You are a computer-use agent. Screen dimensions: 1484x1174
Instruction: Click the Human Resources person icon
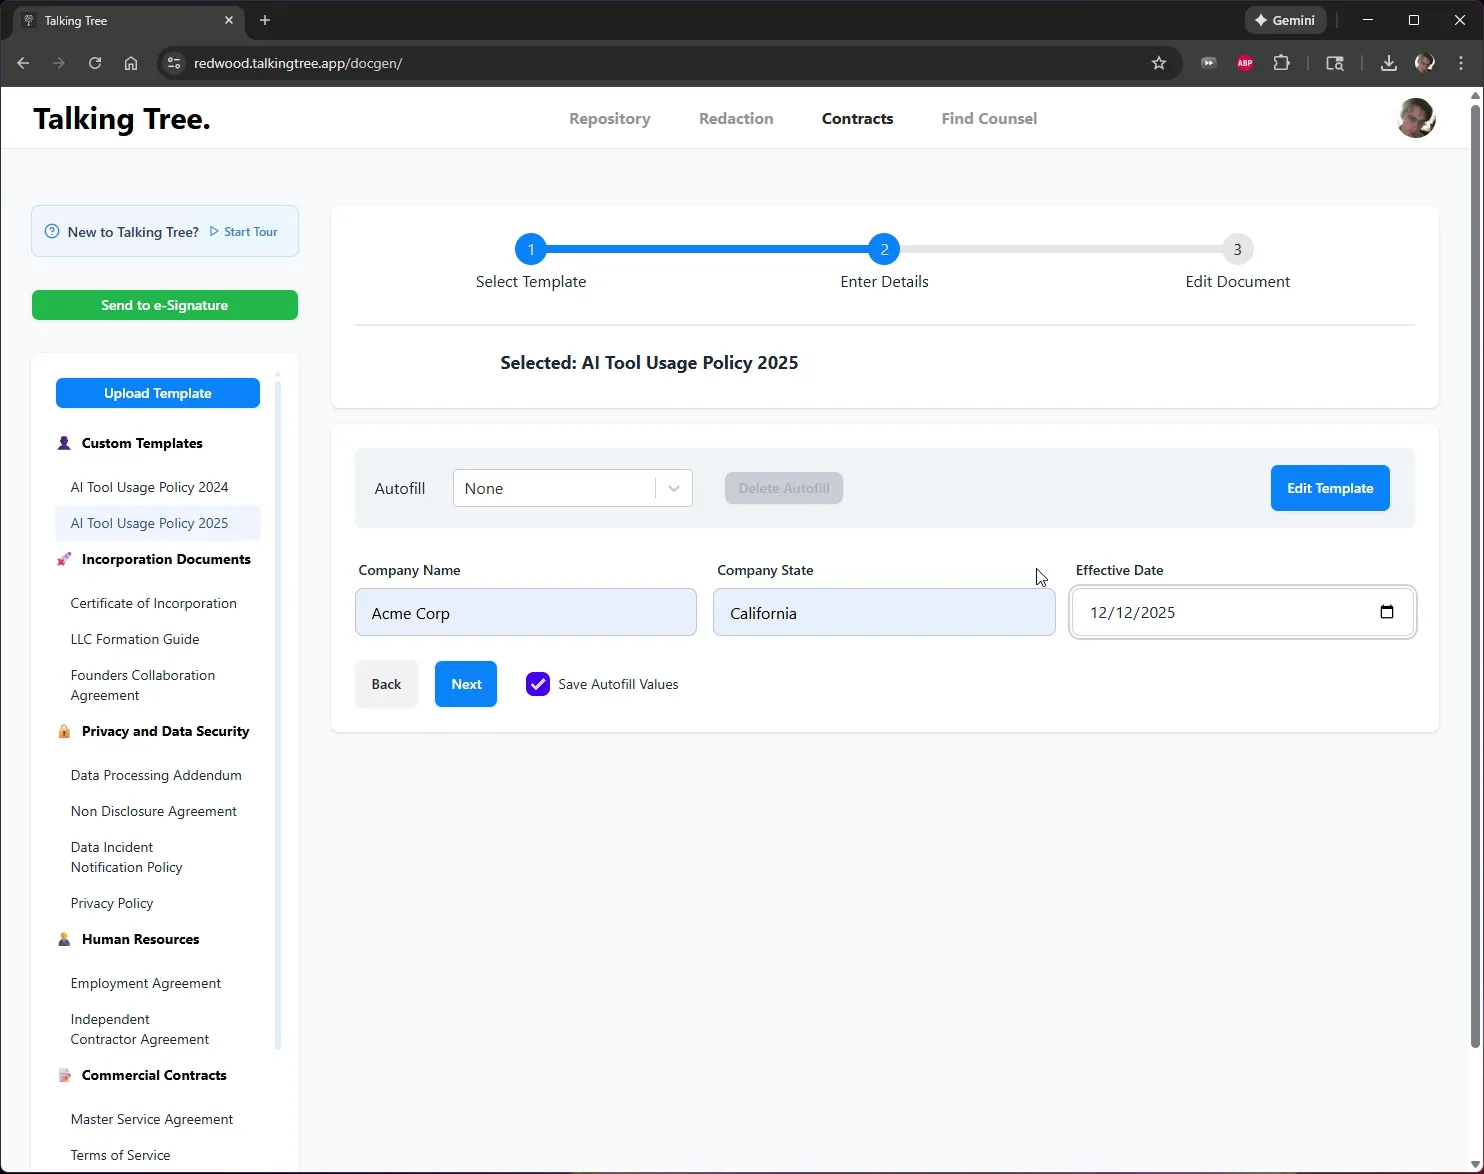(x=64, y=939)
